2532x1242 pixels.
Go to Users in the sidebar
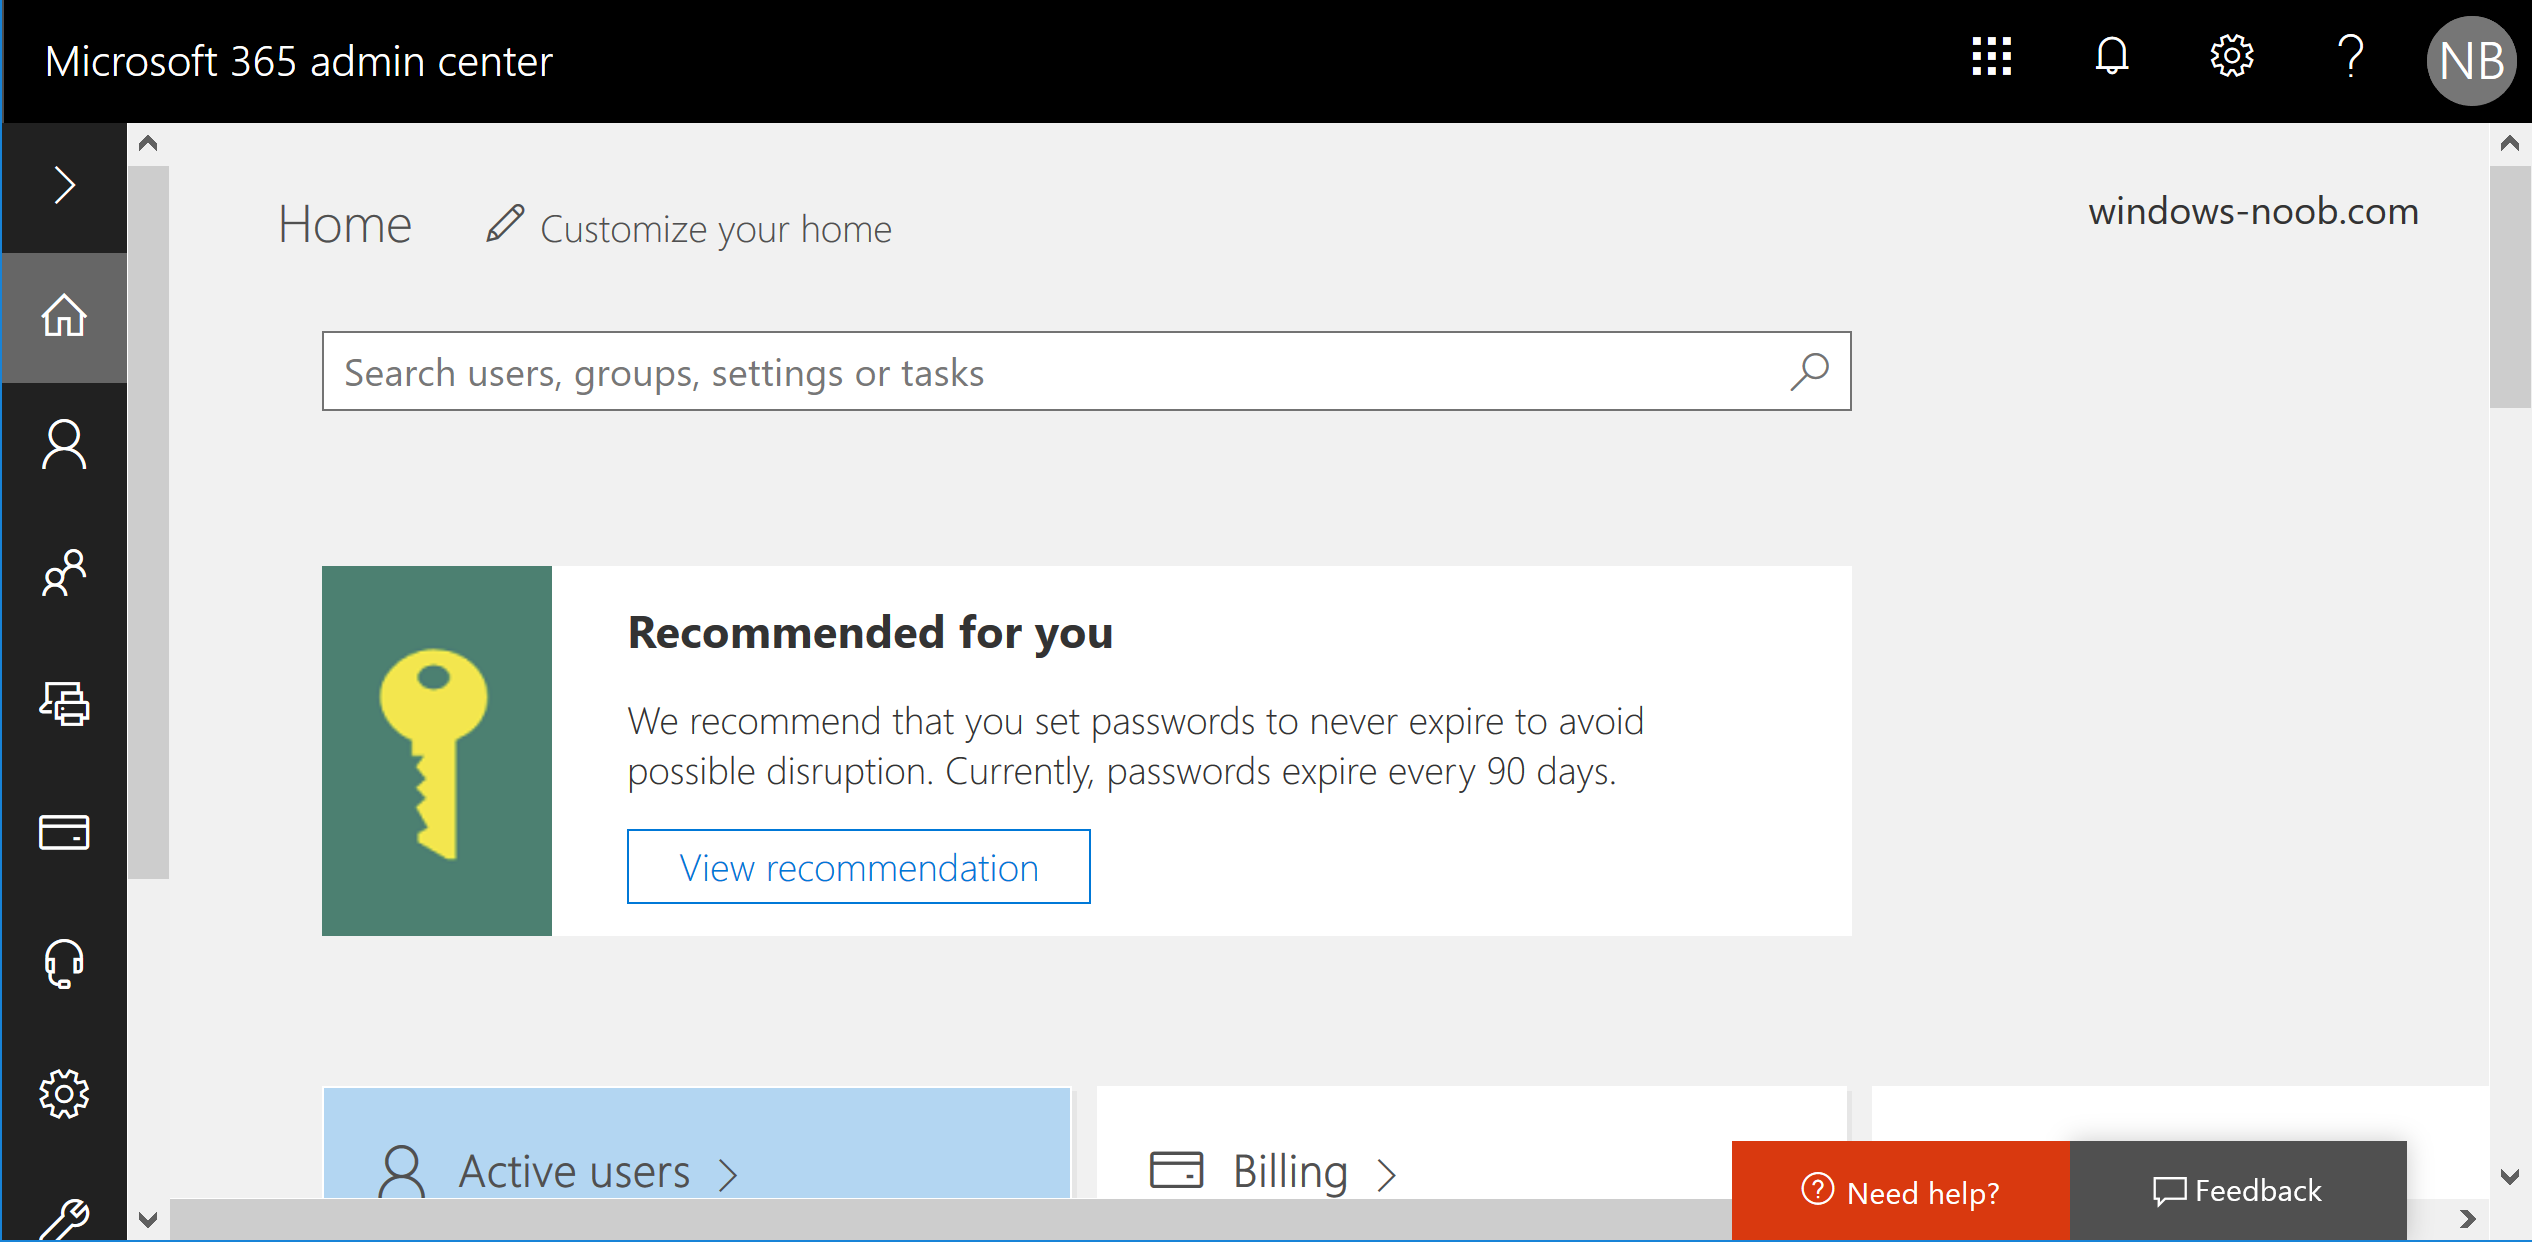click(x=64, y=445)
